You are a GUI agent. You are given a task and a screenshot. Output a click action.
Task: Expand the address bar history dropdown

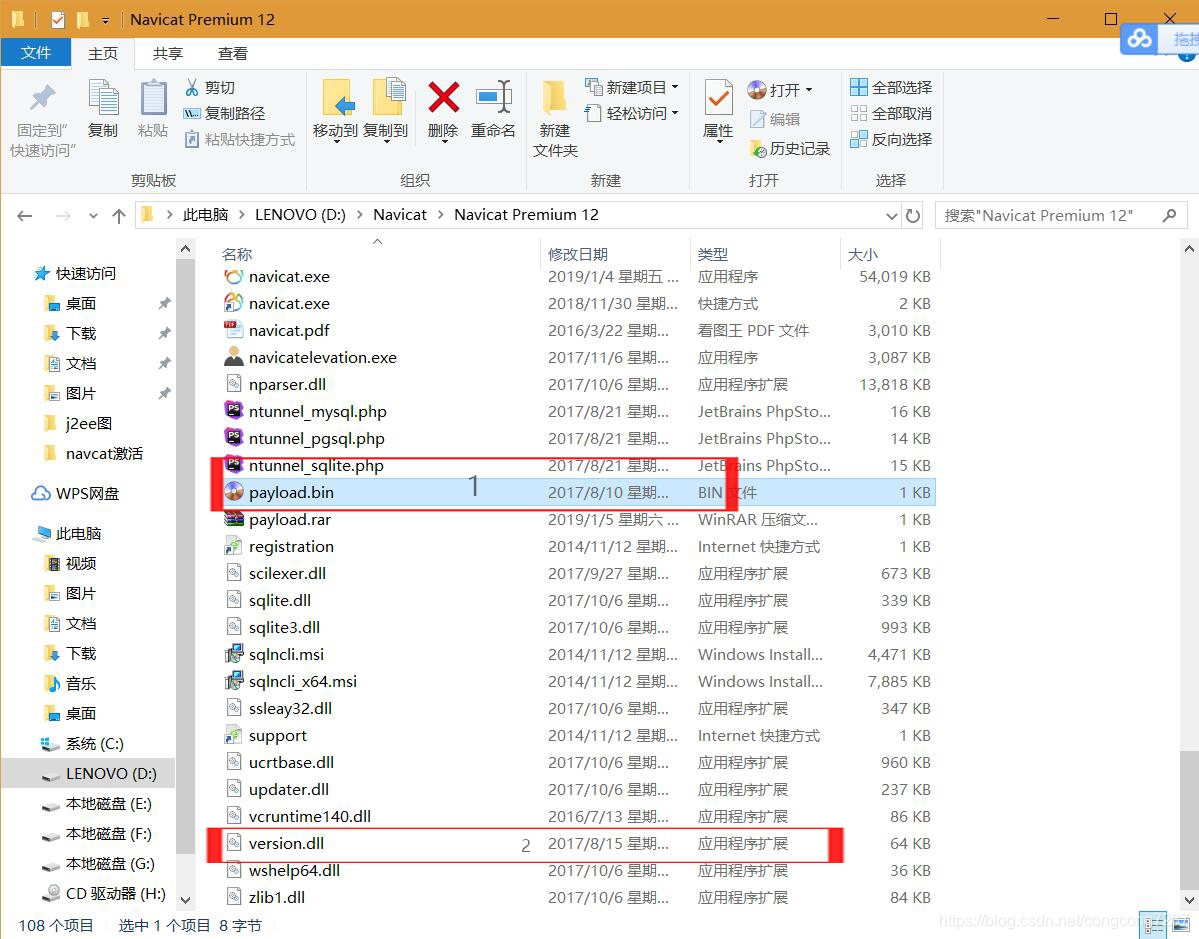point(892,216)
